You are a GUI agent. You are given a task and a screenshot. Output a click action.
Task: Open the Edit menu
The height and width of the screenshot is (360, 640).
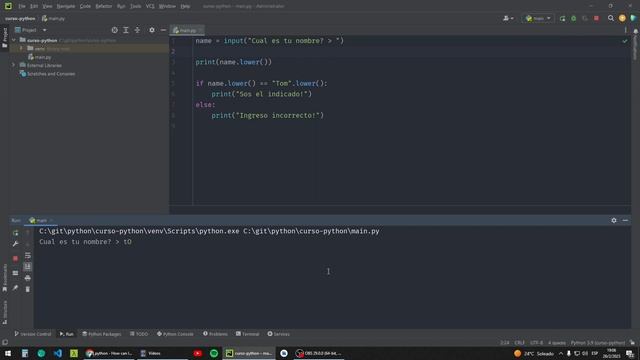[x=34, y=6]
